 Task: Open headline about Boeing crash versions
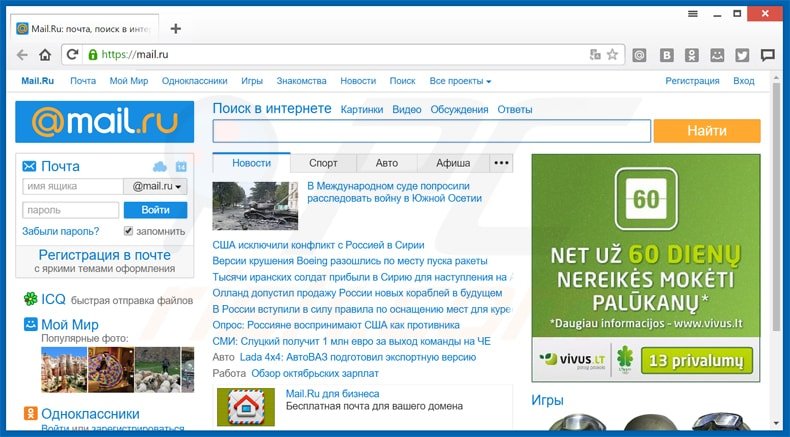(x=350, y=261)
